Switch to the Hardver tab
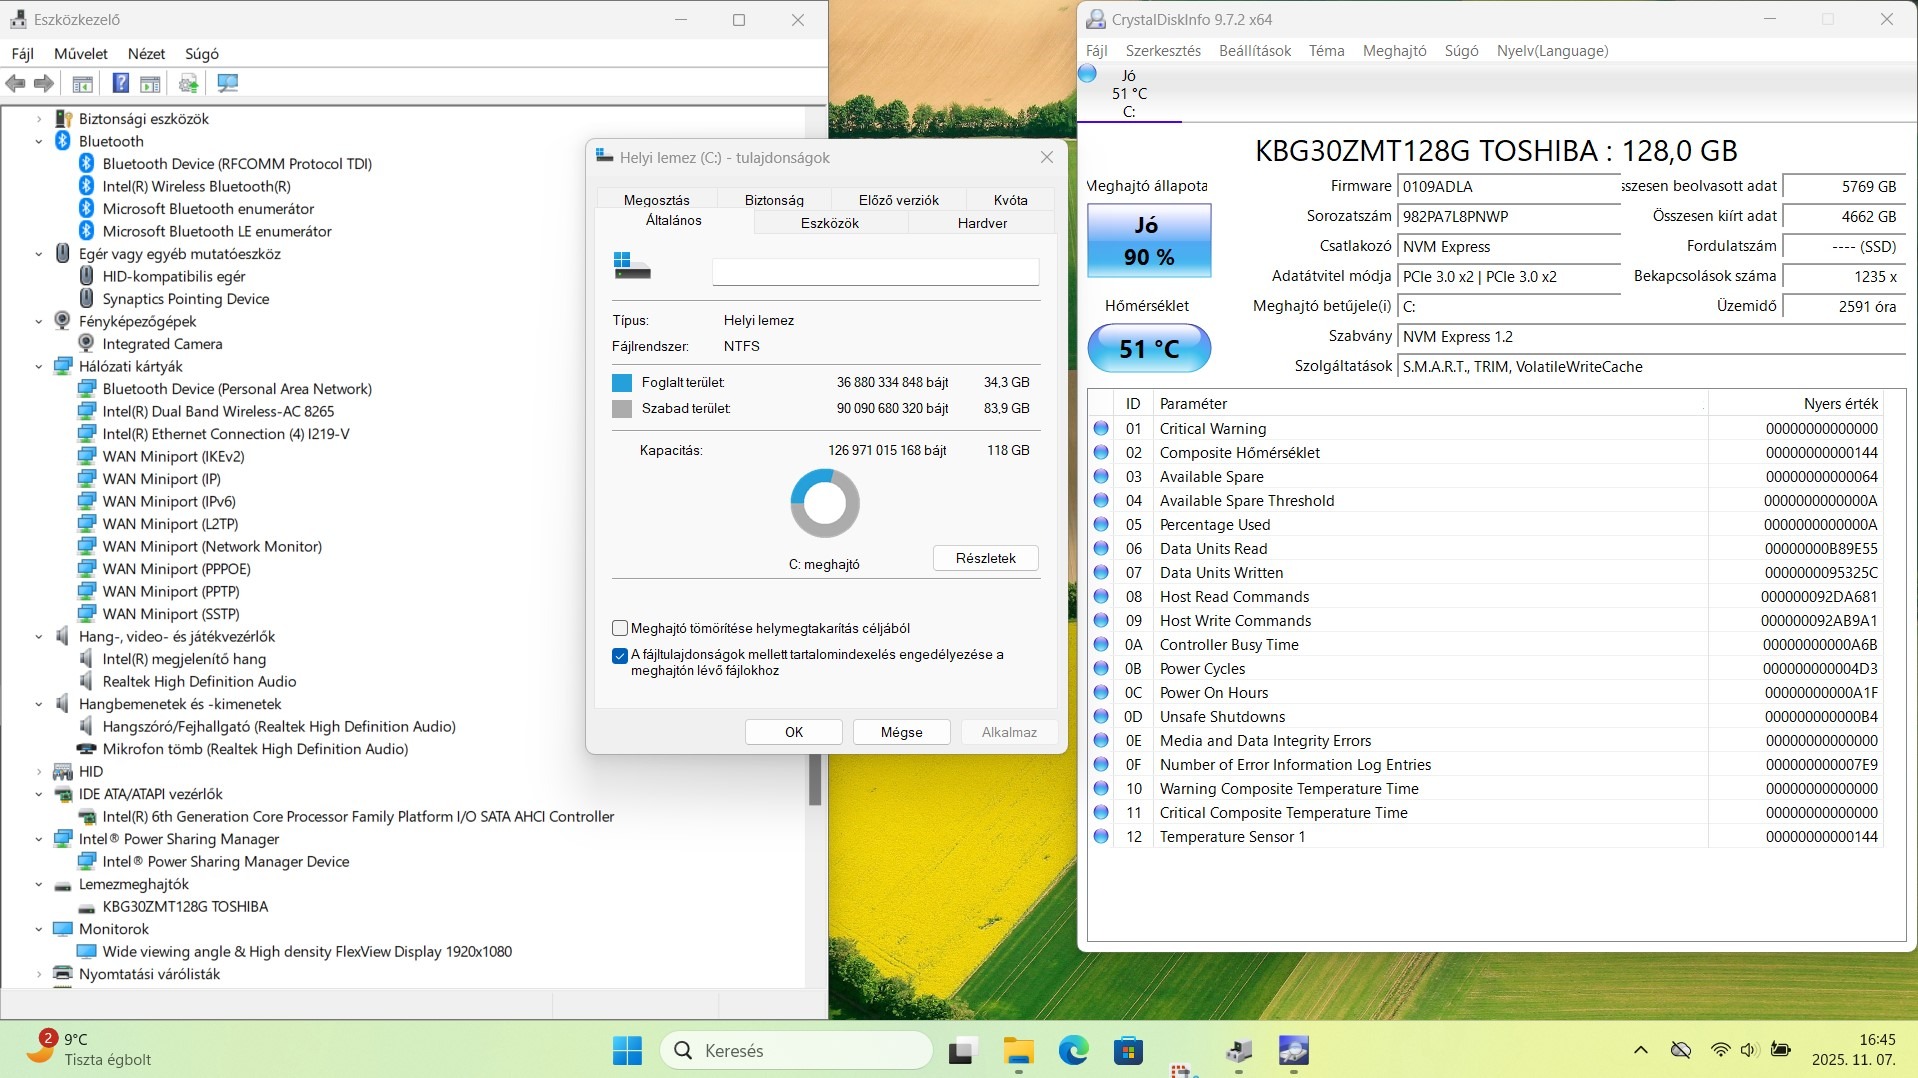The height and width of the screenshot is (1078, 1918). pyautogui.click(x=982, y=223)
